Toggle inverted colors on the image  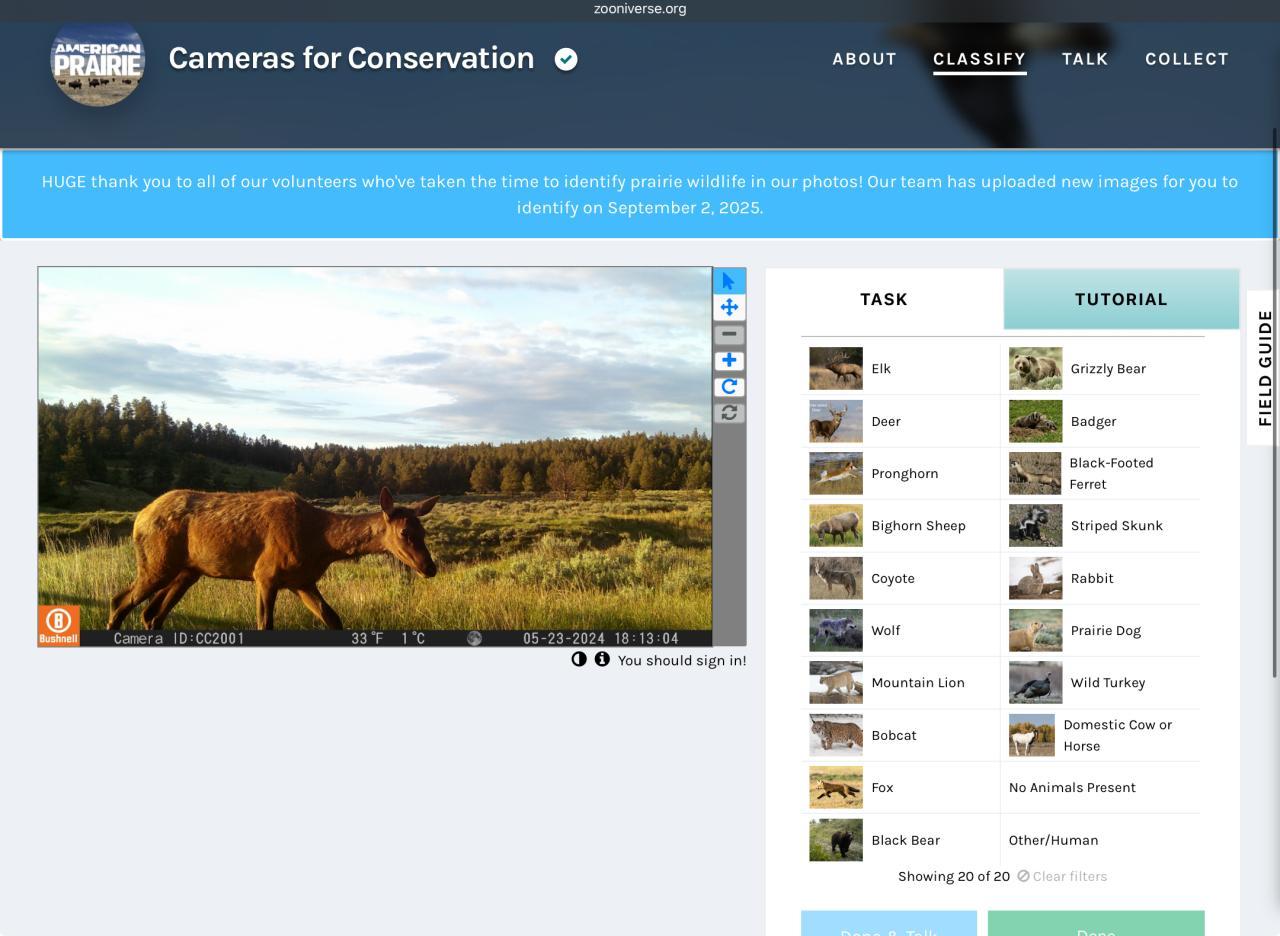click(579, 659)
